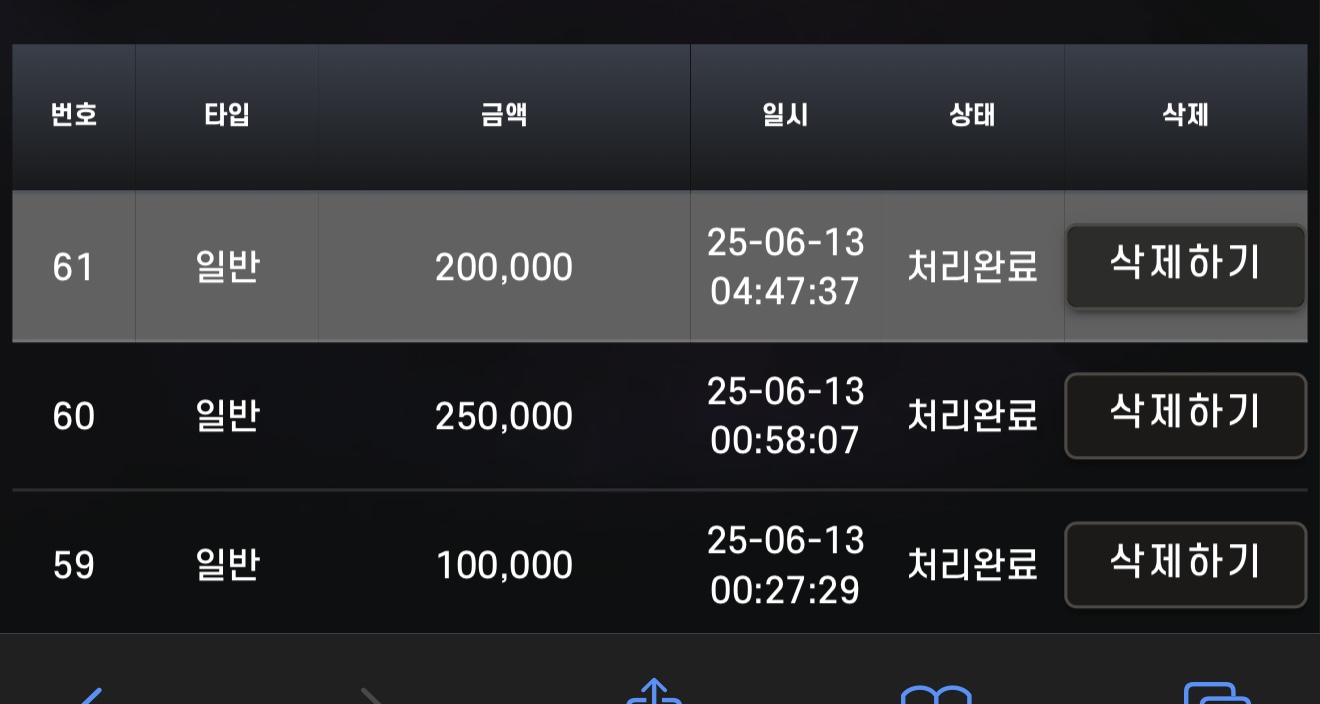
Task: Select the 200,000 amount cell
Action: (504, 267)
